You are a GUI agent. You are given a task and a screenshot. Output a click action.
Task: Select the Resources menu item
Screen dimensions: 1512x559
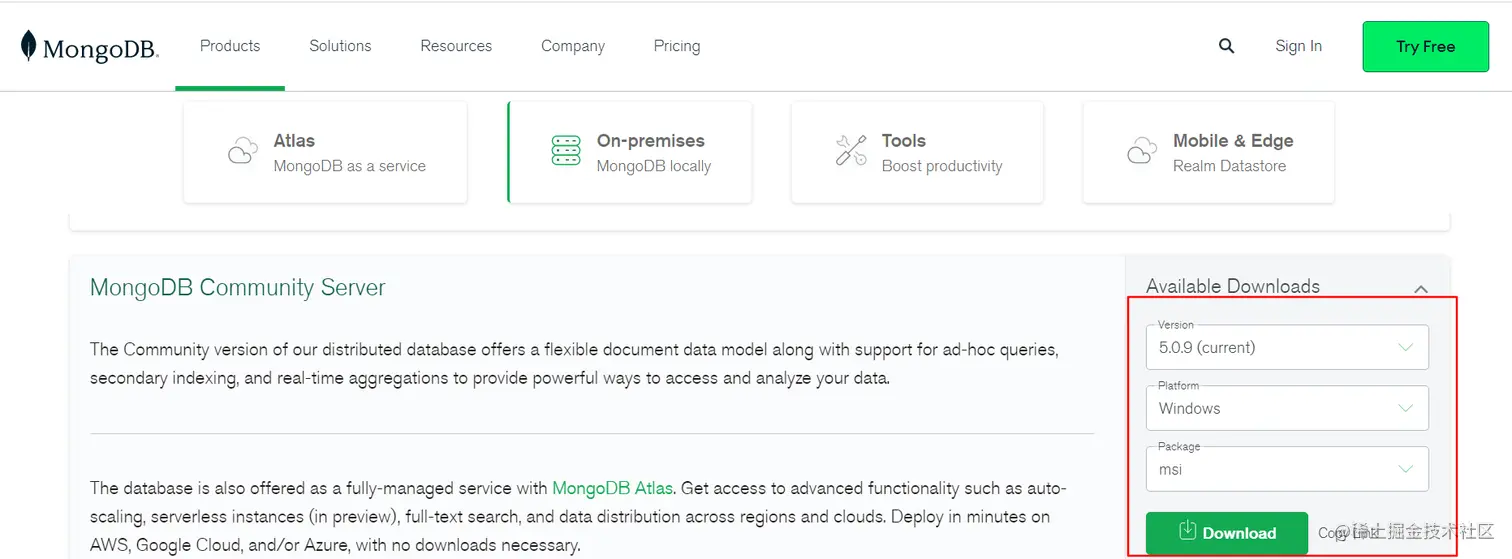(456, 46)
